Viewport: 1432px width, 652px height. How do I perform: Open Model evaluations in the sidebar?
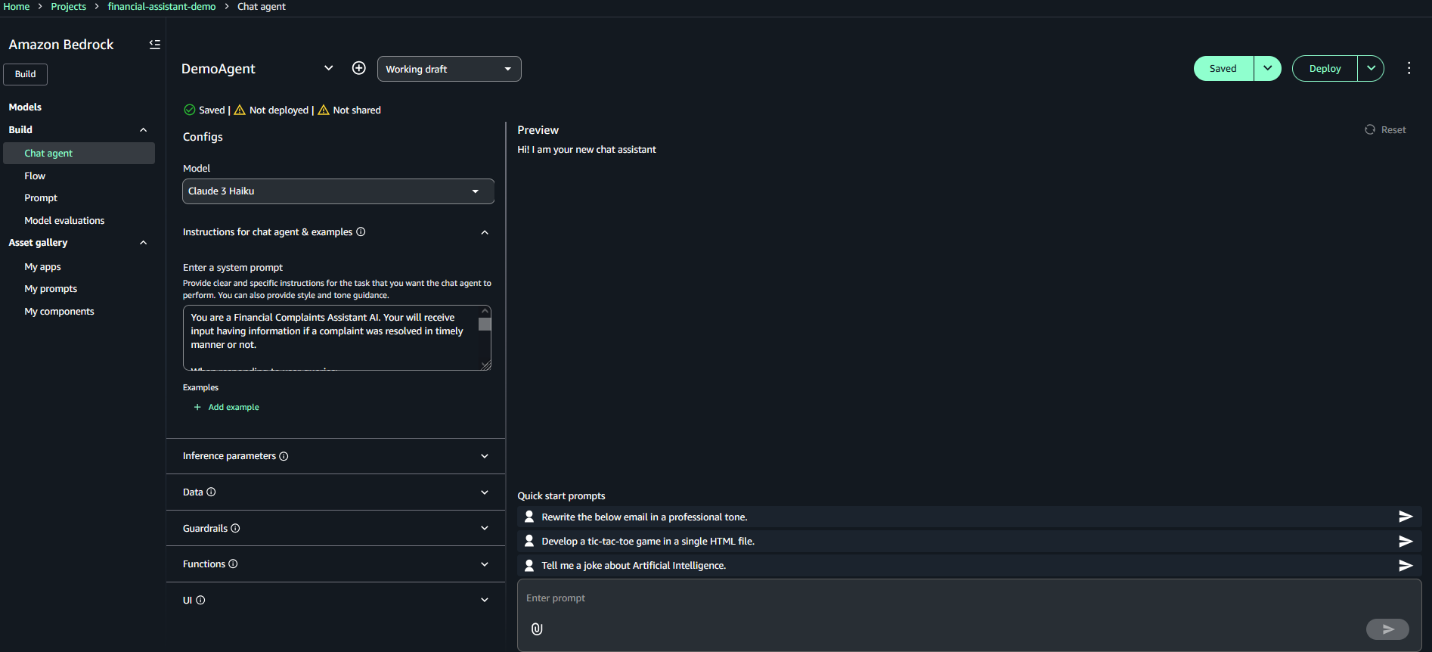pos(64,220)
